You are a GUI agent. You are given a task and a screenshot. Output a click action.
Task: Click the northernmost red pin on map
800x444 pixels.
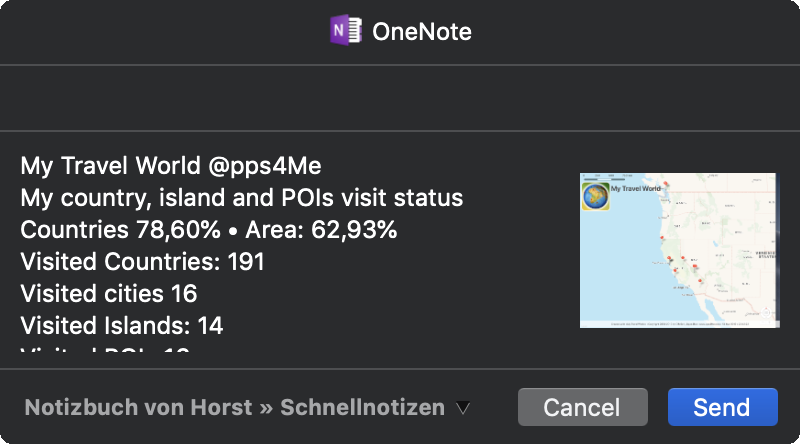(665, 184)
